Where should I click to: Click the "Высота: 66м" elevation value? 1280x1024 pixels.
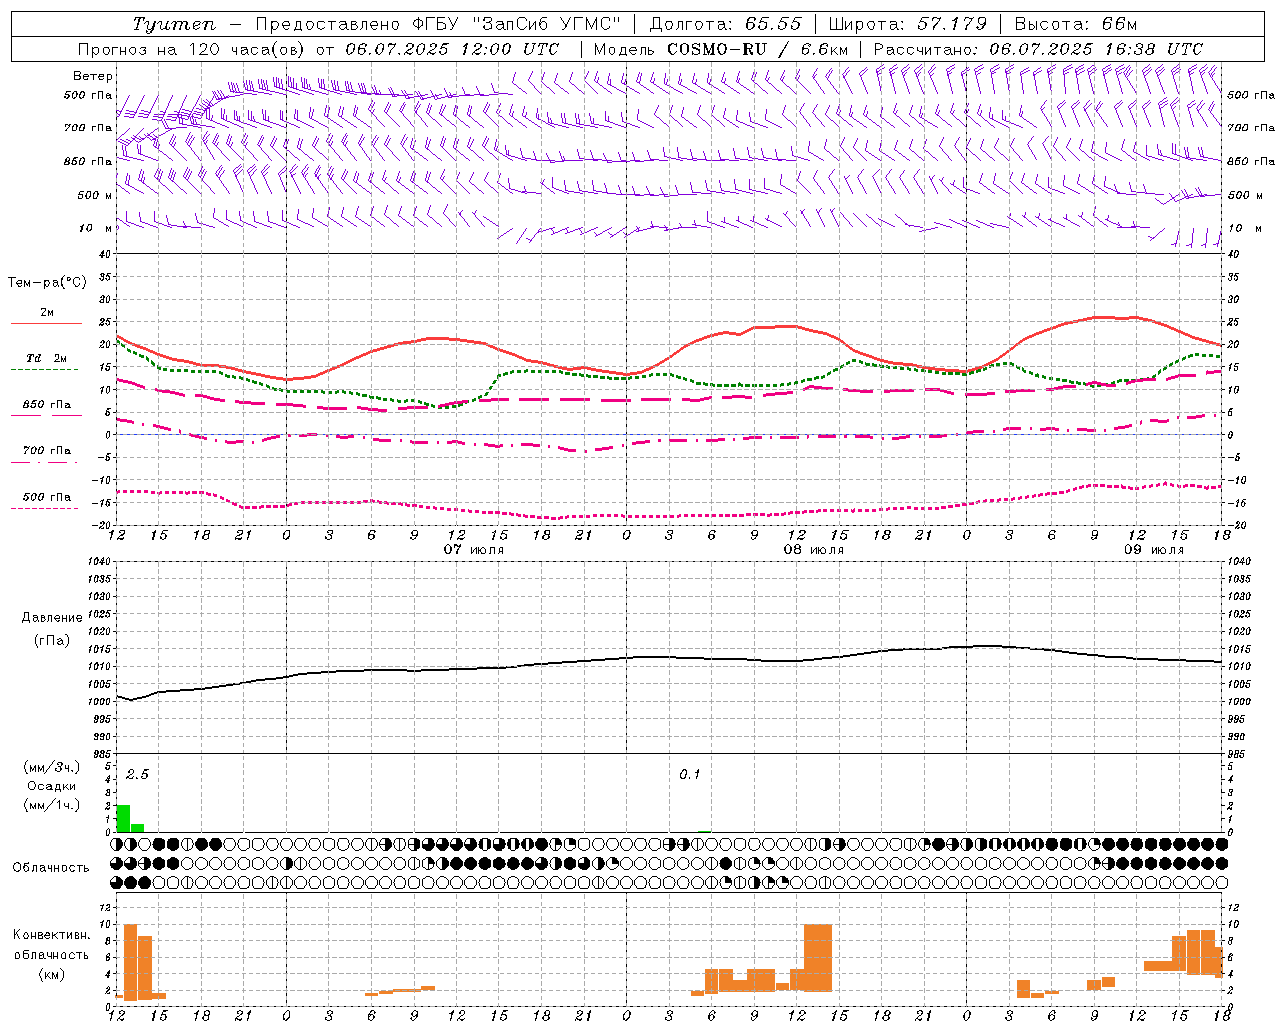[x=1076, y=24]
